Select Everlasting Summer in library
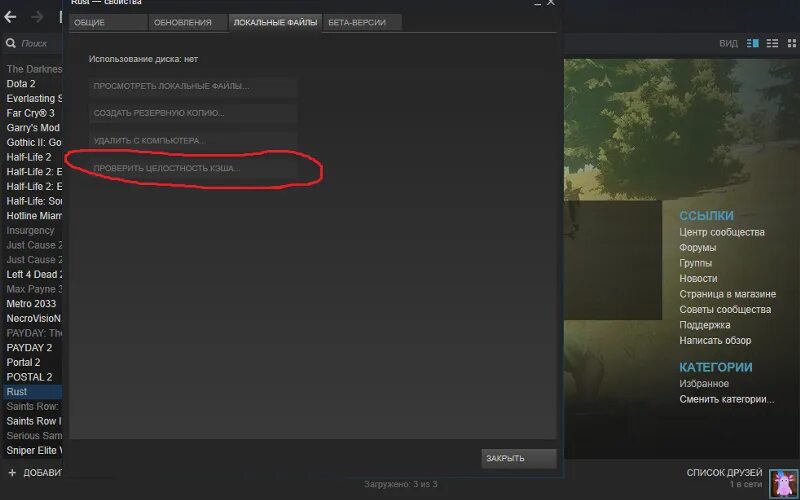Viewport: 800px width, 500px height. click(x=34, y=98)
